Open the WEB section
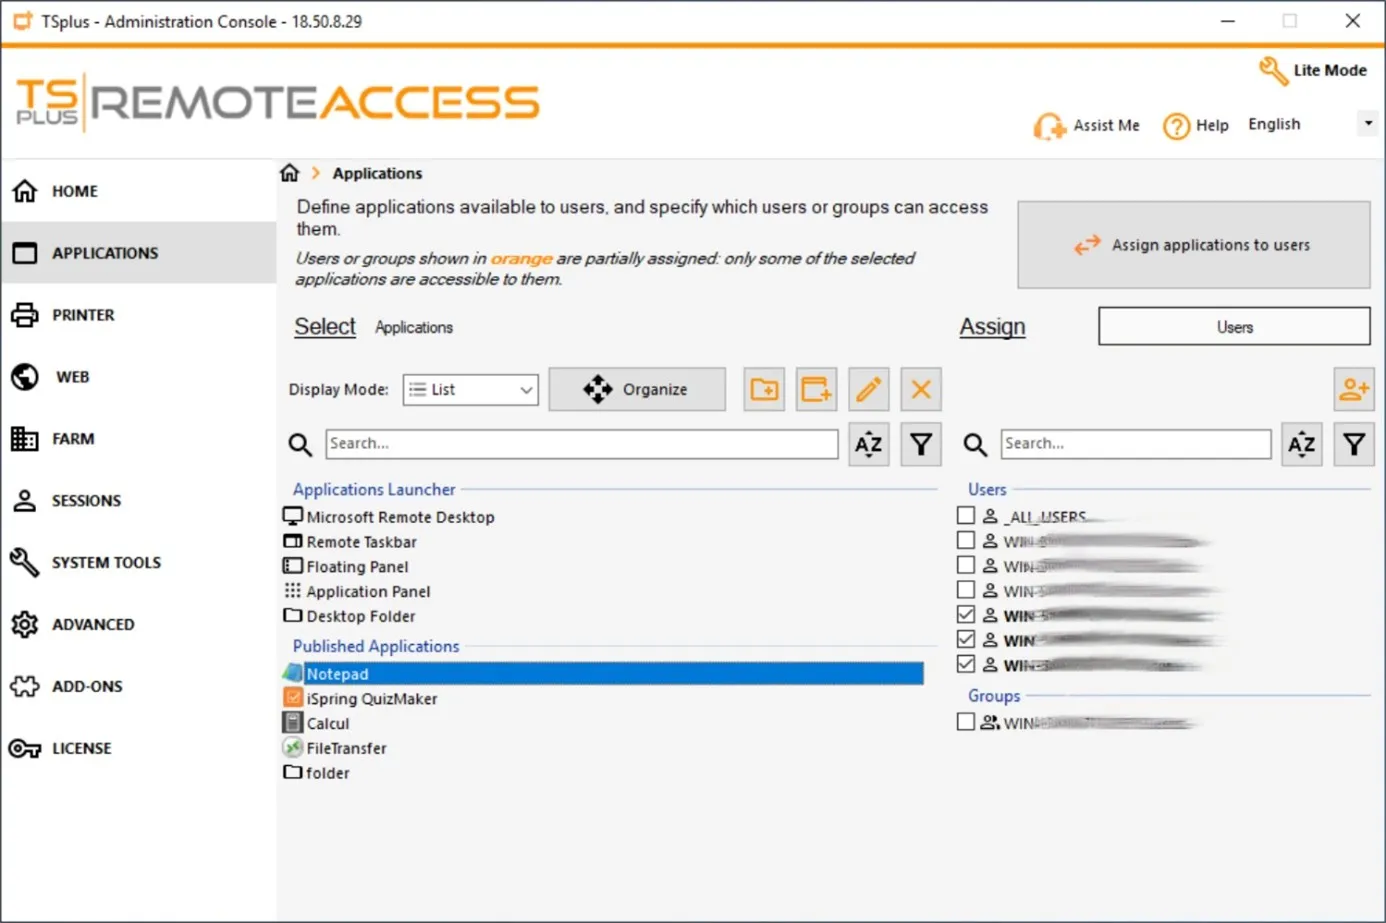This screenshot has width=1386, height=923. click(x=139, y=377)
